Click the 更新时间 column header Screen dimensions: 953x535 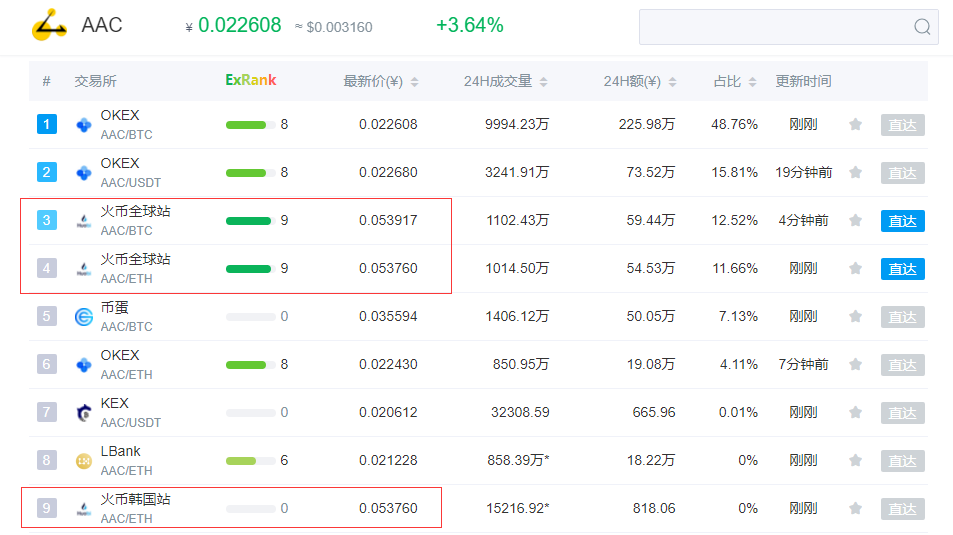pos(803,81)
